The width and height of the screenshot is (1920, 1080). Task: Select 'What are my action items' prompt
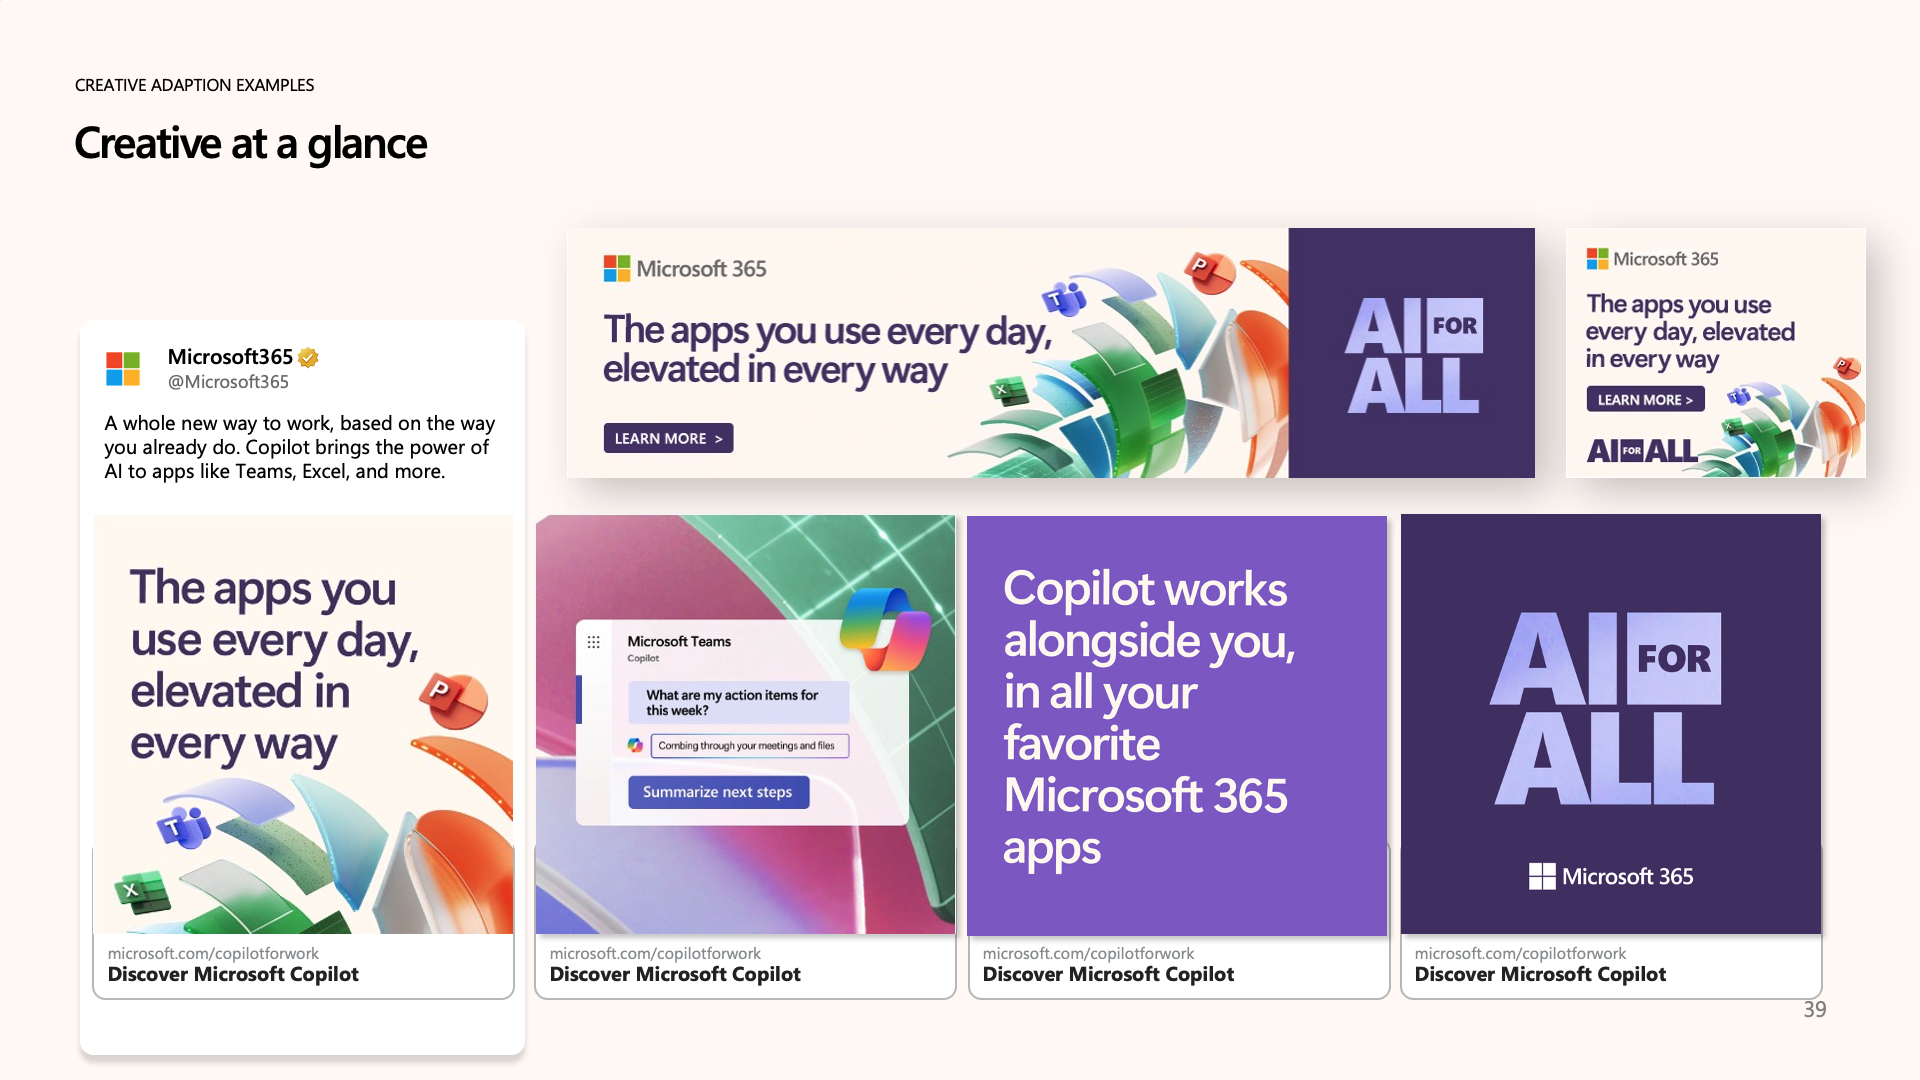737,703
